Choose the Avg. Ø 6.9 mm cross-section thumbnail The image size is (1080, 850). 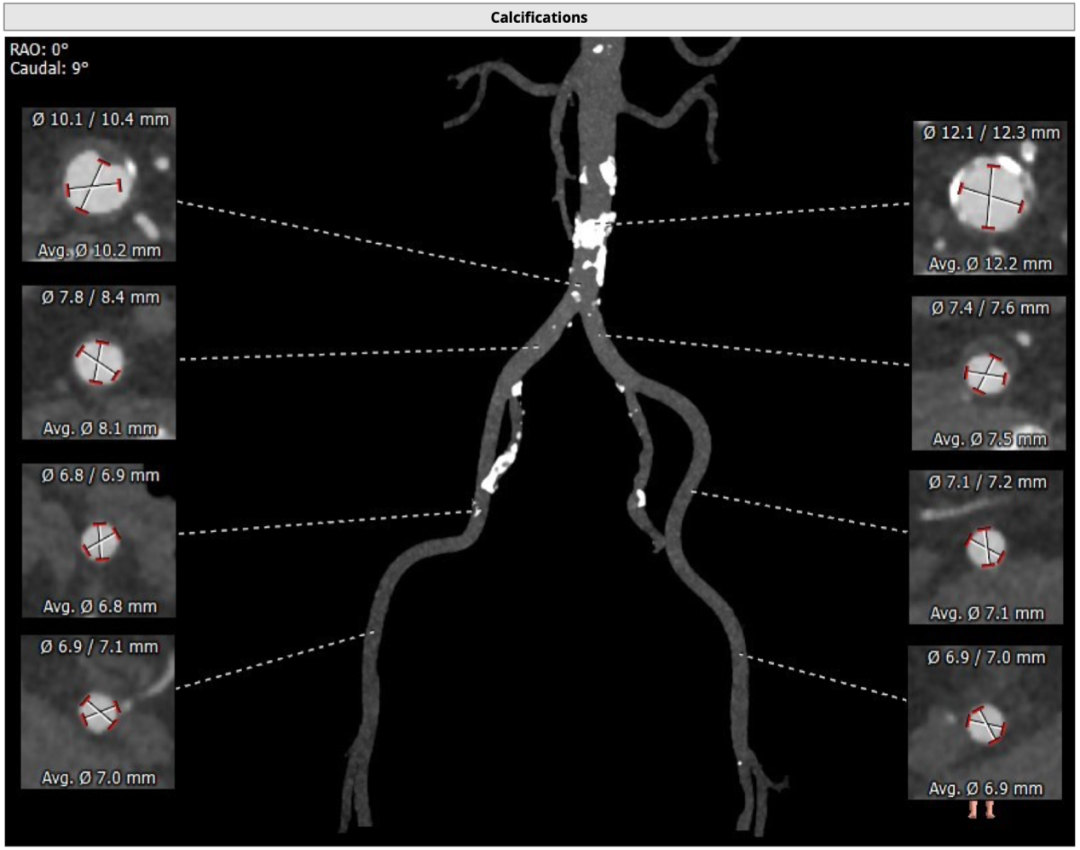click(x=984, y=722)
